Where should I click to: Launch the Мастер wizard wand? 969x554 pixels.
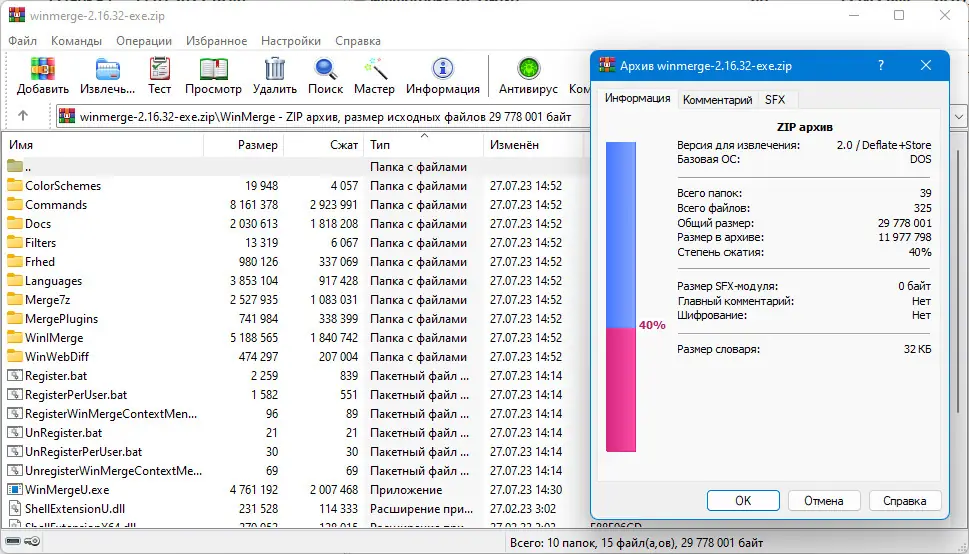click(x=374, y=68)
